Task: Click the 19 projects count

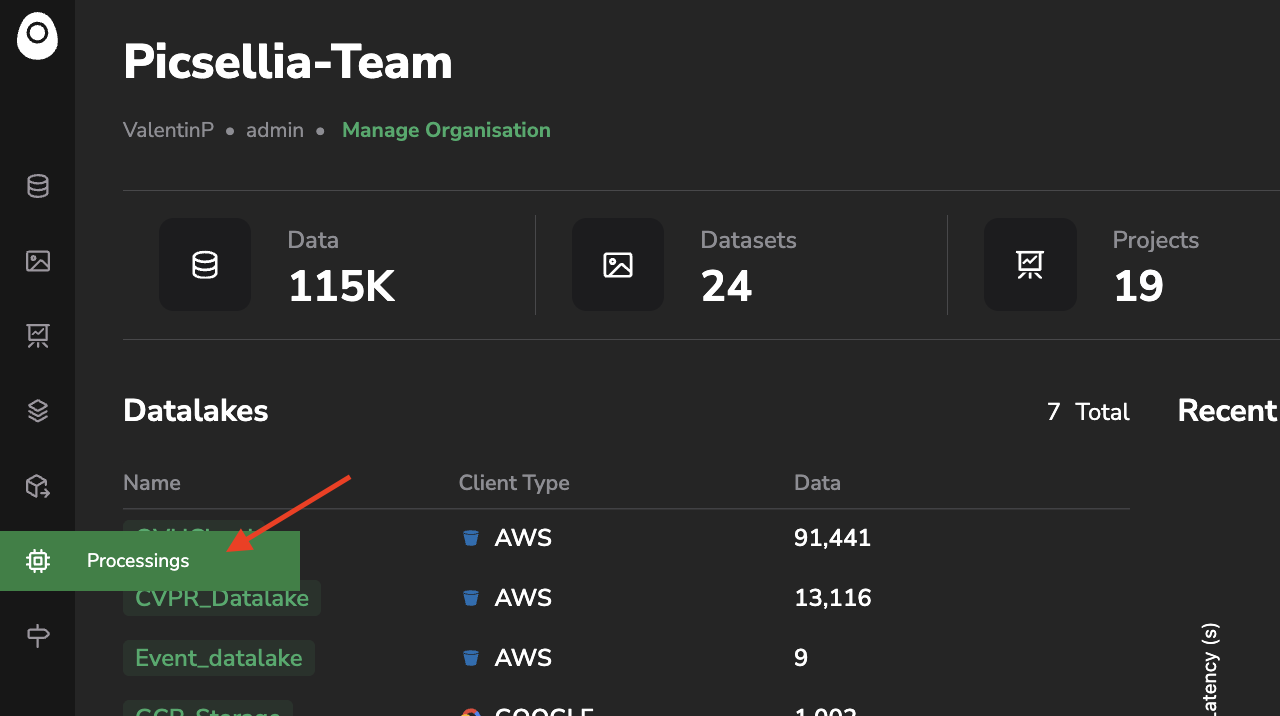Action: (x=1138, y=287)
